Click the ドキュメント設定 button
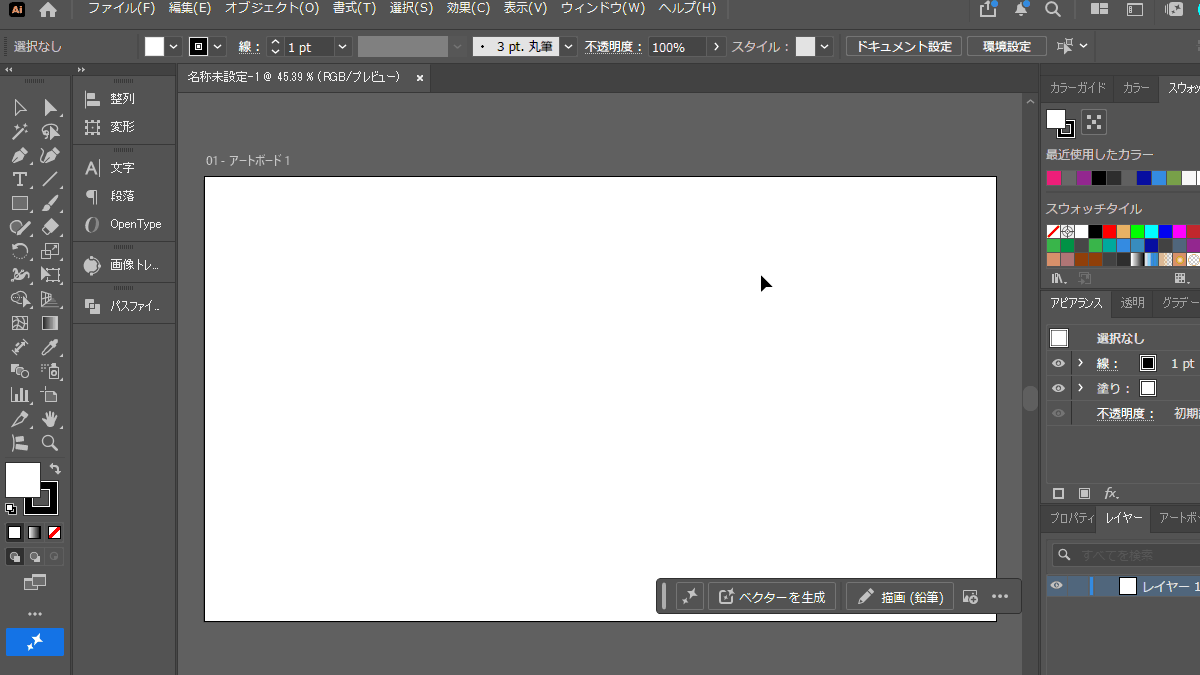The height and width of the screenshot is (675, 1200). tap(904, 47)
